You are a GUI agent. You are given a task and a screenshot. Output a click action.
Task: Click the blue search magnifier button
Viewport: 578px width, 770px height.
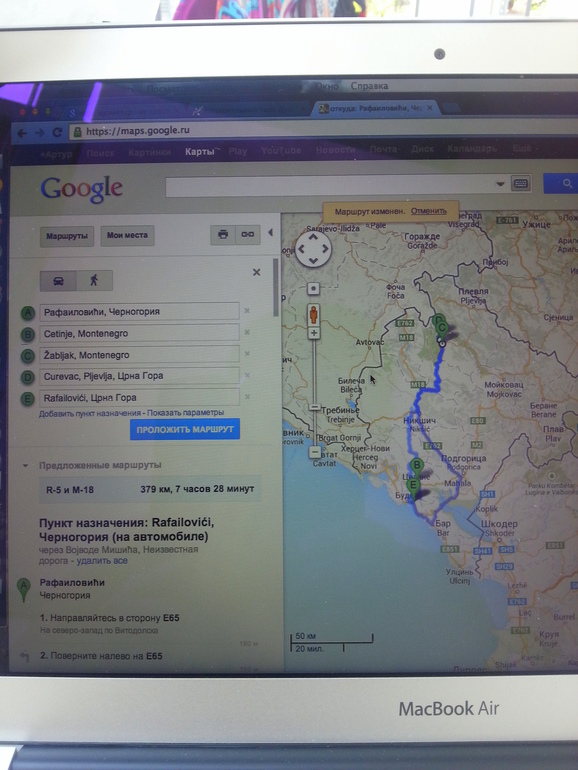[x=562, y=183]
